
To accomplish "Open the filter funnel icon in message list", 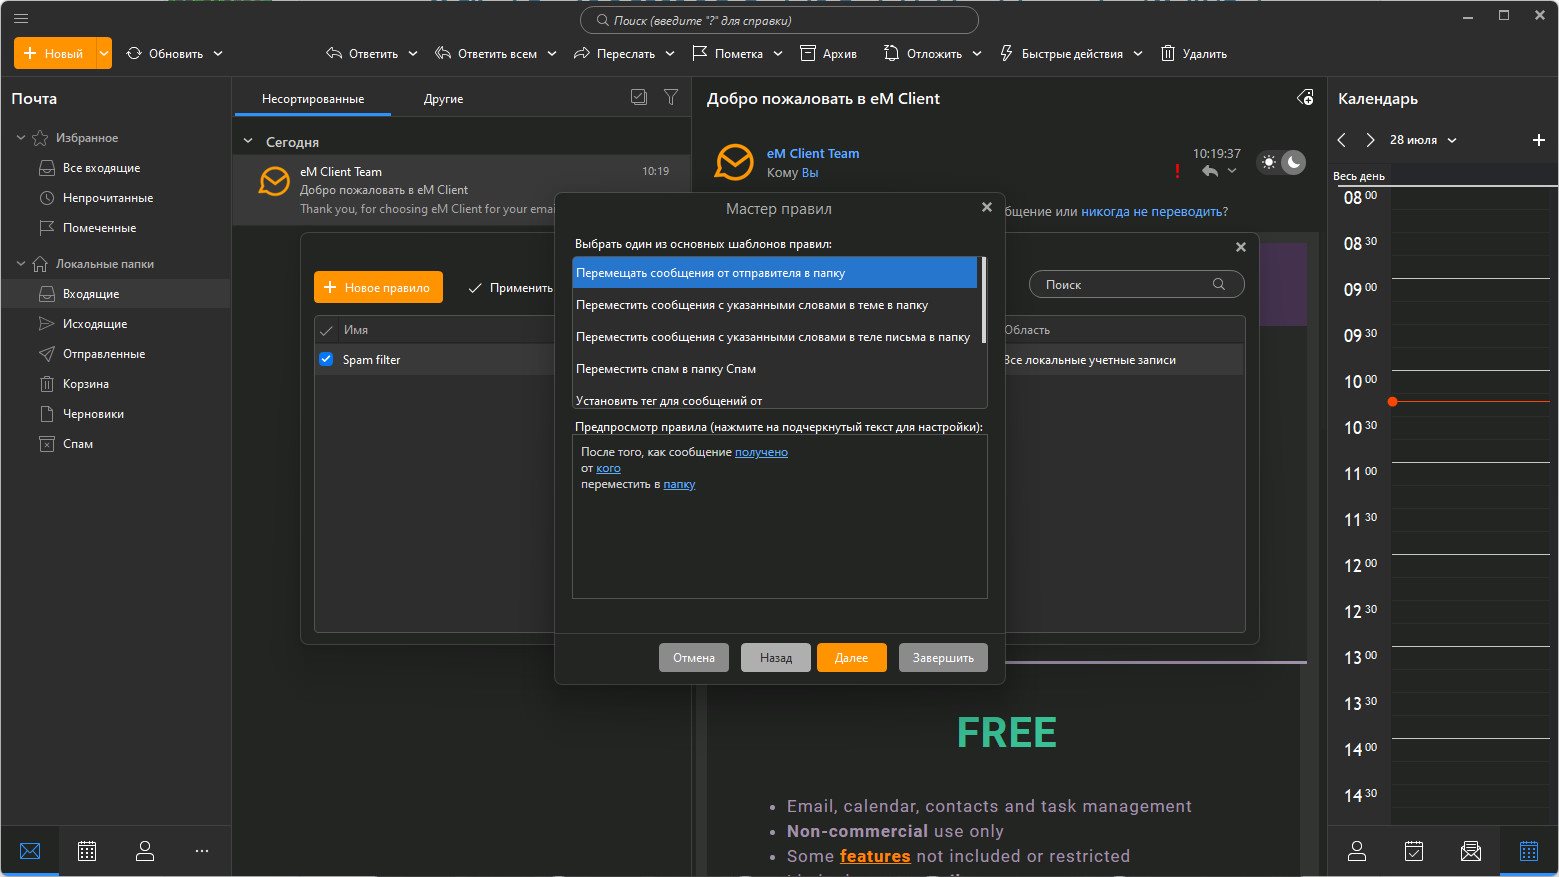I will tap(671, 97).
